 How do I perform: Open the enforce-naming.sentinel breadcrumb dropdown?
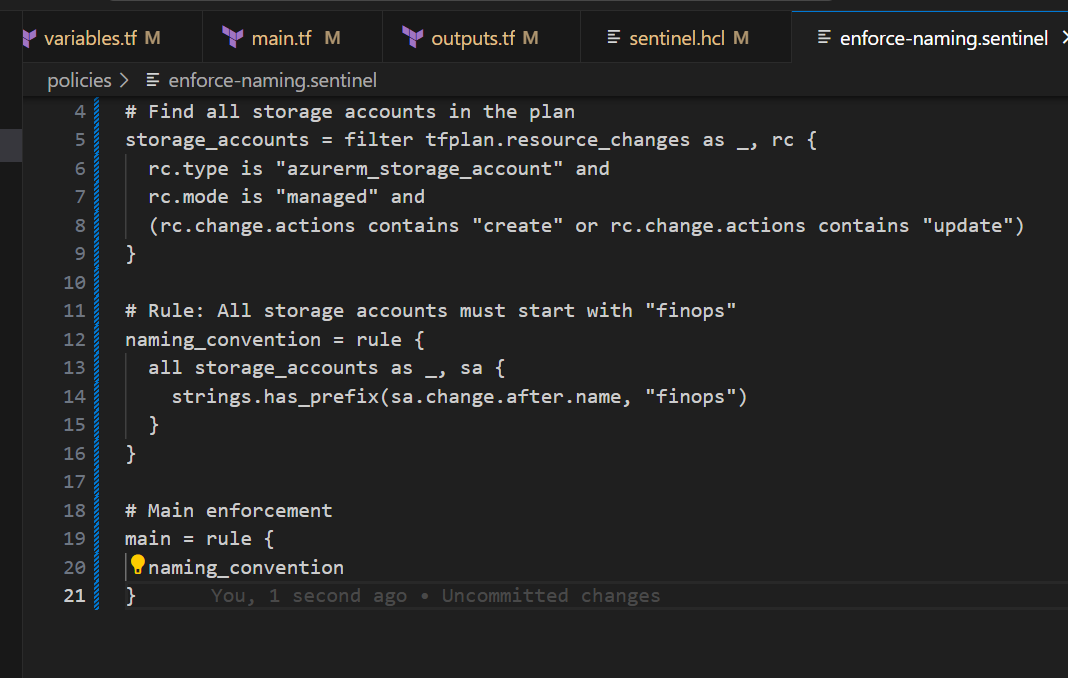pos(273,80)
